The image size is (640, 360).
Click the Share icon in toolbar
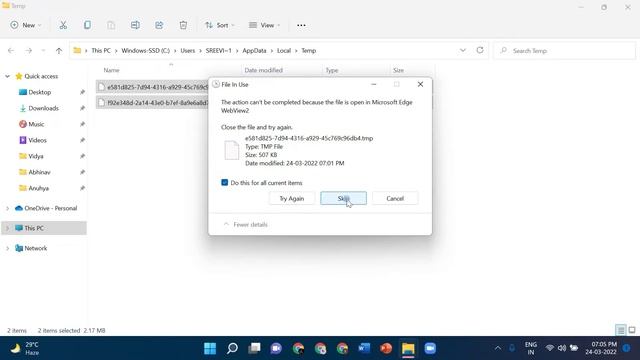[x=159, y=25]
